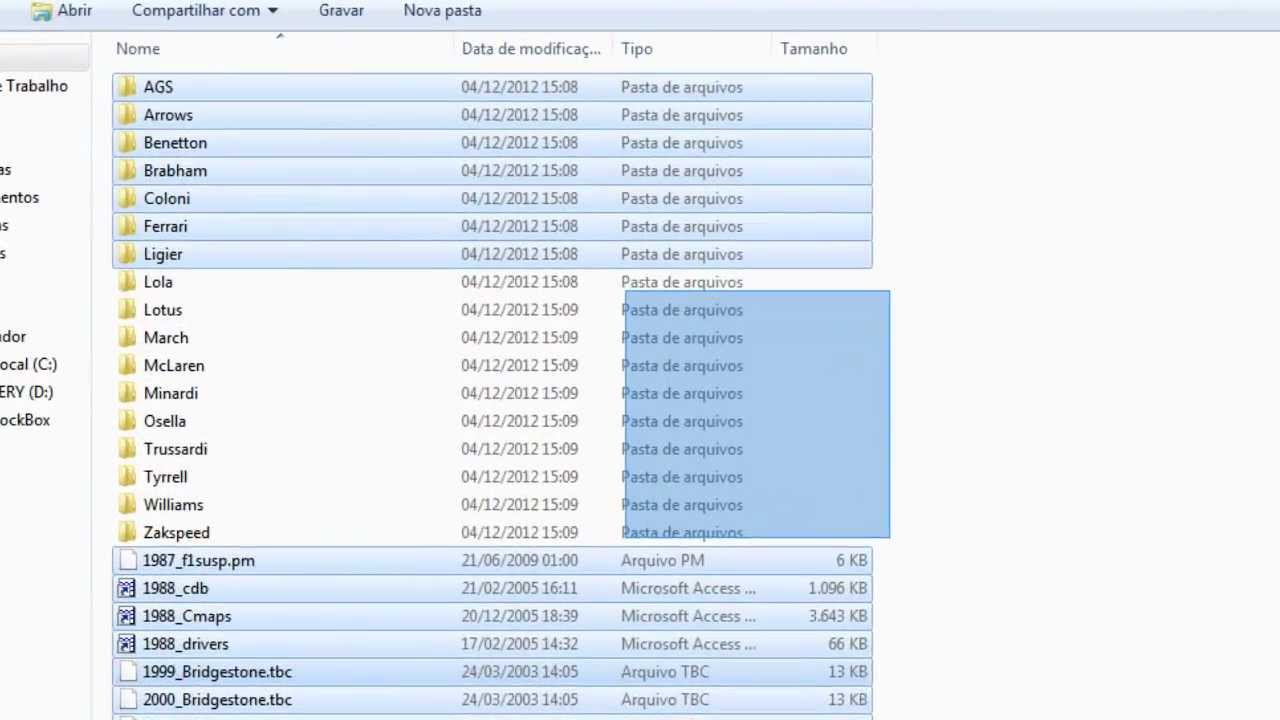Screen dimensions: 1280x720
Task: Select the 2000_Bridgestone.tbc file name
Action: tap(217, 700)
